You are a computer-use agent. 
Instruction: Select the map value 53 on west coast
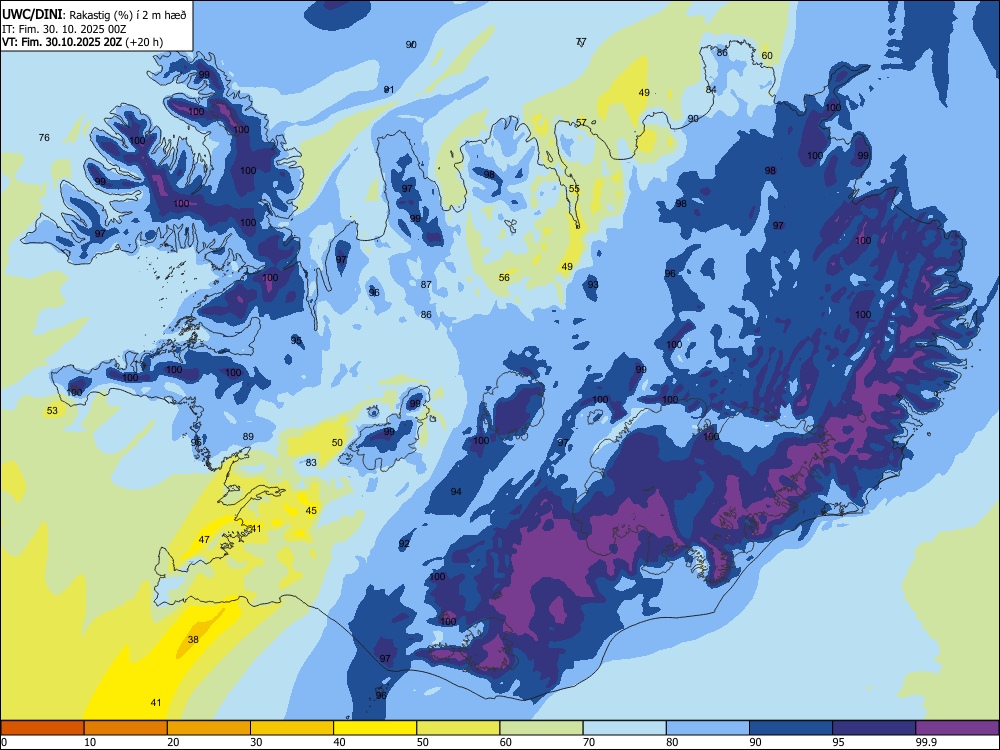52,411
